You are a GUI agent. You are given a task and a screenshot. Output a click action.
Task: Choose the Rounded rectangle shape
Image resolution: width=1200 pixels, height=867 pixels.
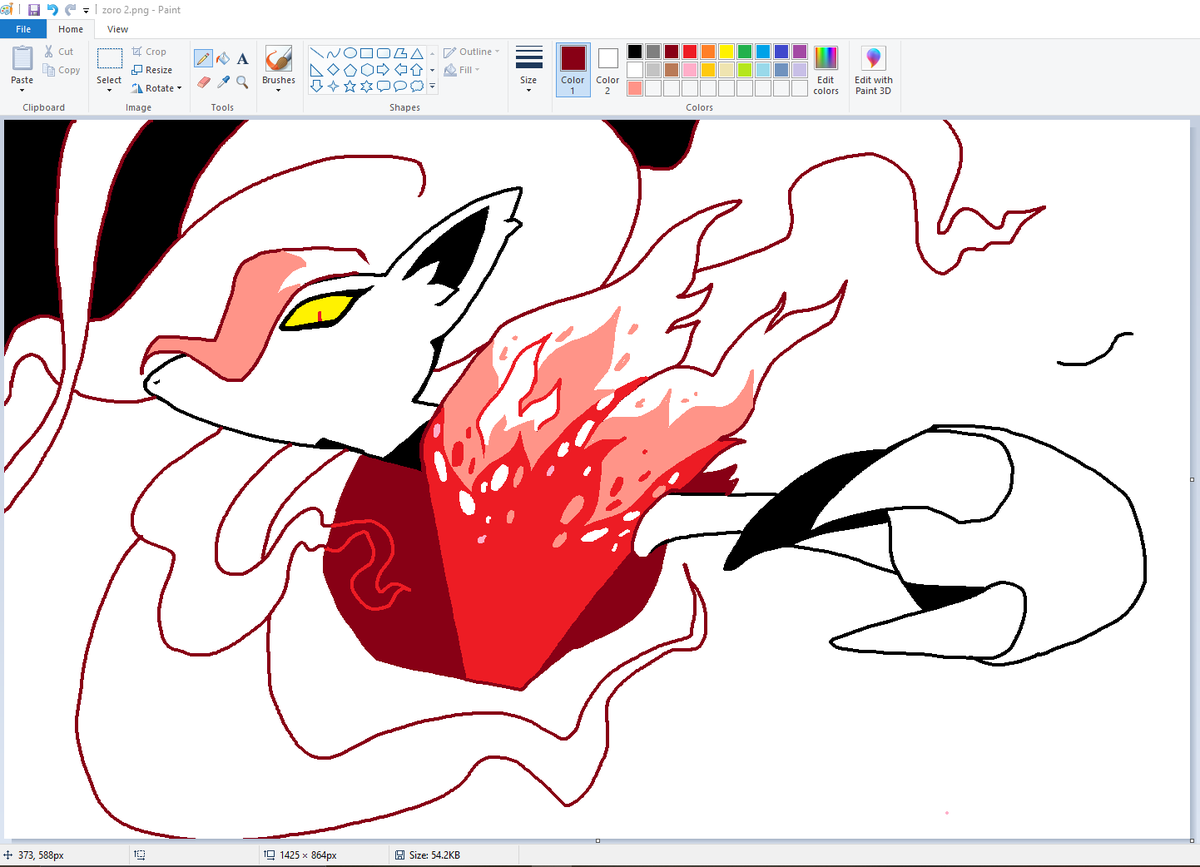(384, 53)
